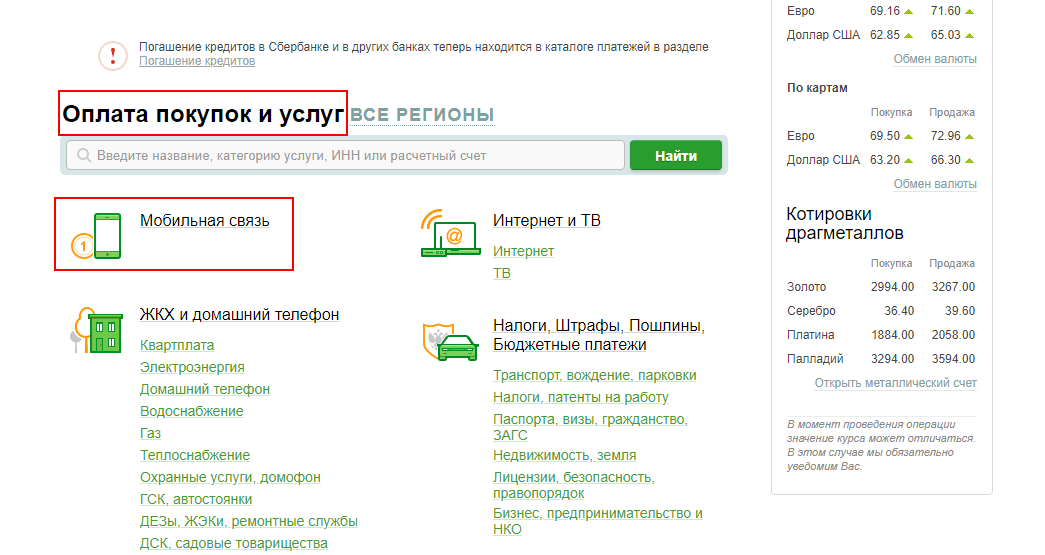
Task: Open the ВСЕ РЕГИОНЫ region selector
Action: (422, 115)
